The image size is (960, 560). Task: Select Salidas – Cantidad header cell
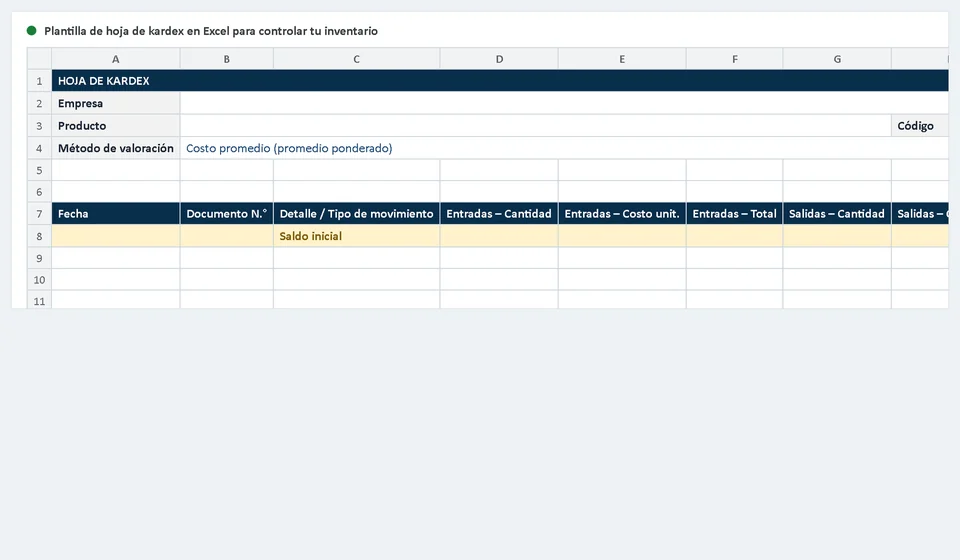pyautogui.click(x=837, y=214)
